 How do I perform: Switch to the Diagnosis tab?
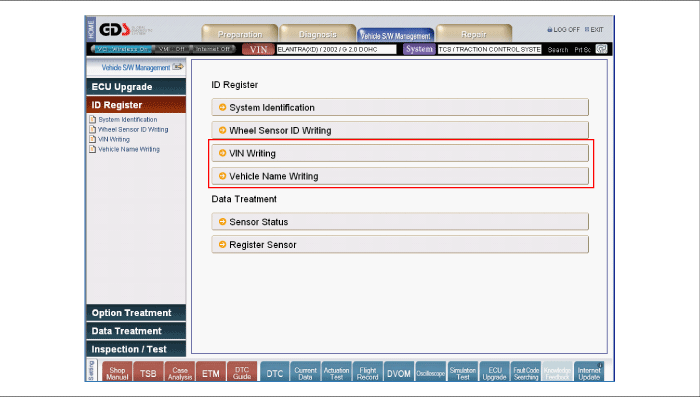click(318, 34)
